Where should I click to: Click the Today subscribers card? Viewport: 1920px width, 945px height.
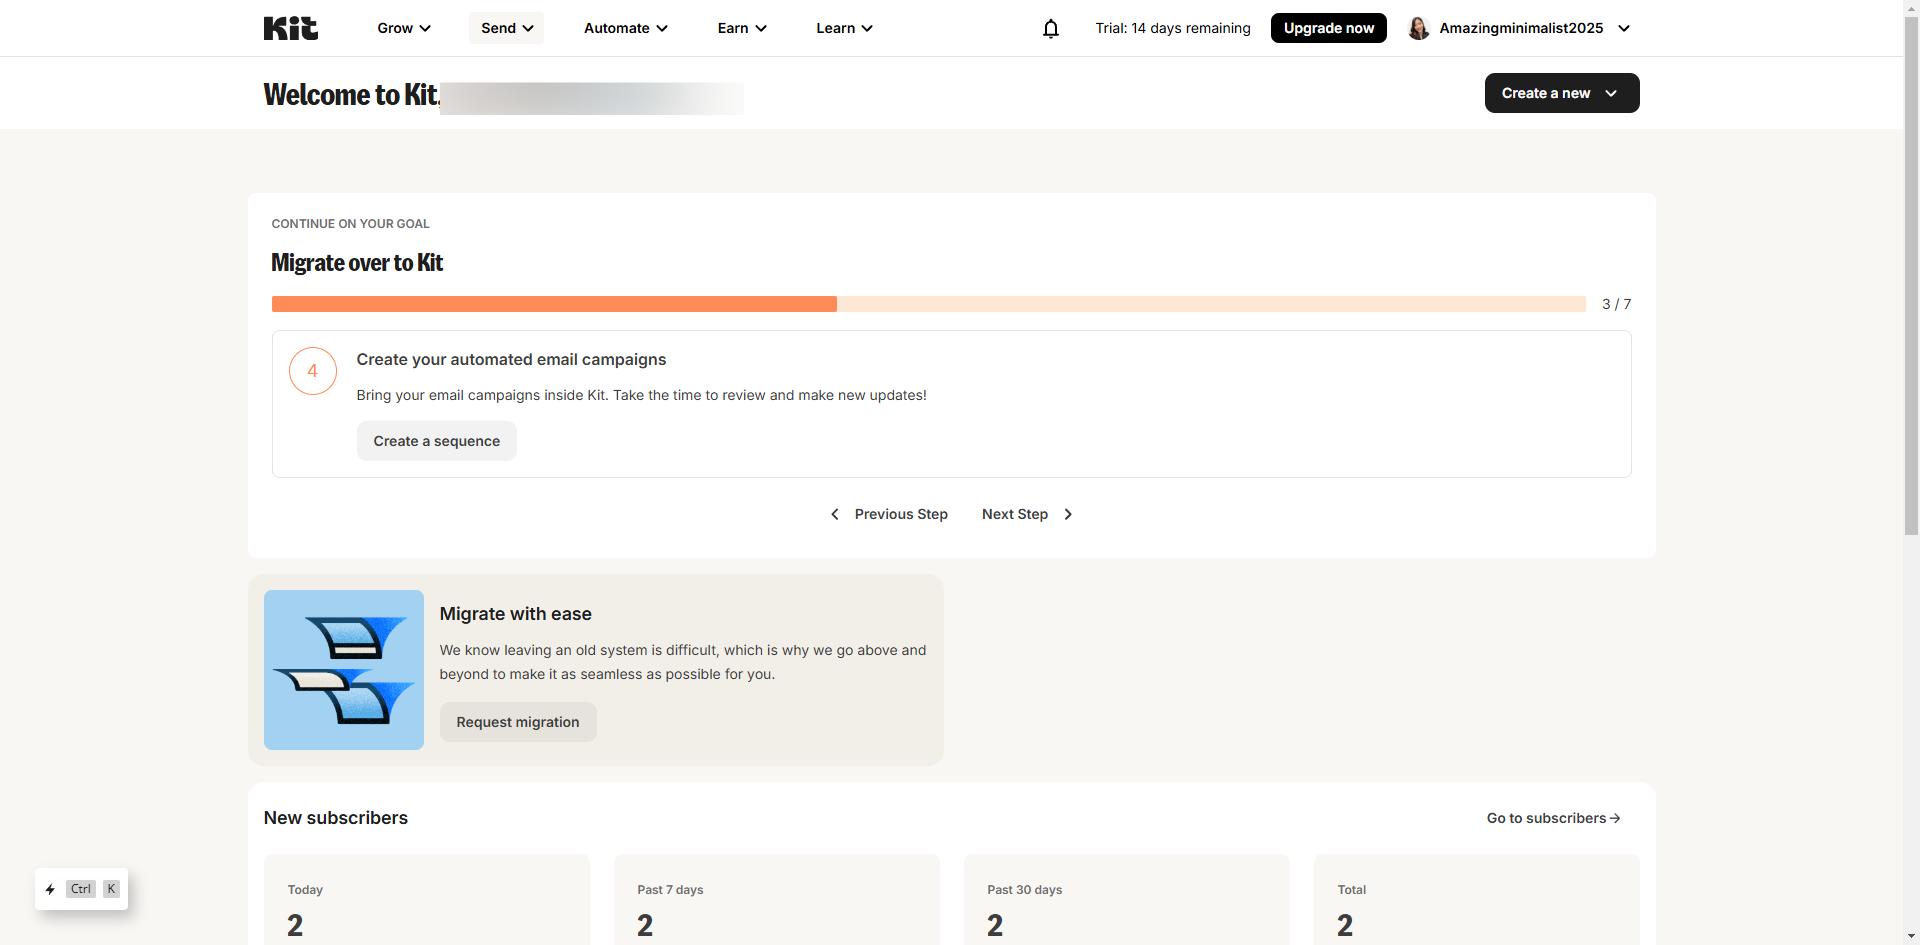click(x=427, y=899)
